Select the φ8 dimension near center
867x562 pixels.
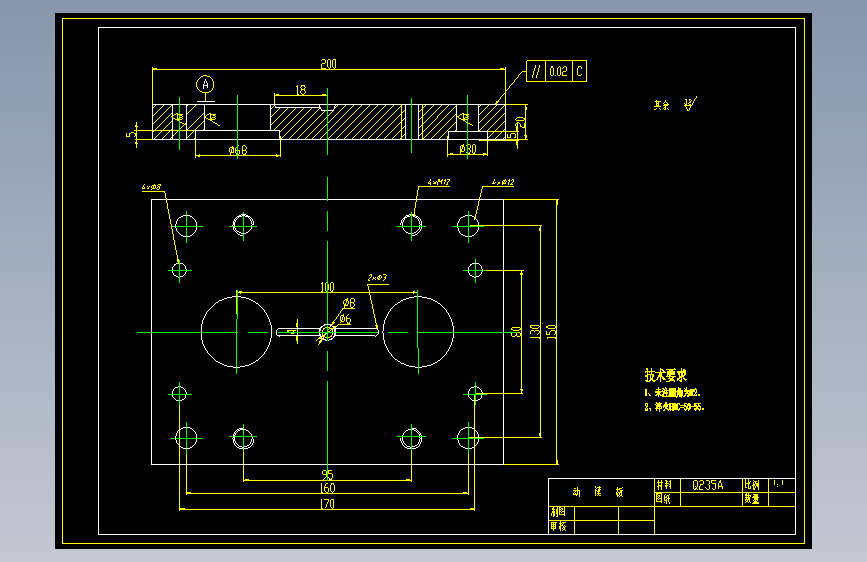click(349, 303)
